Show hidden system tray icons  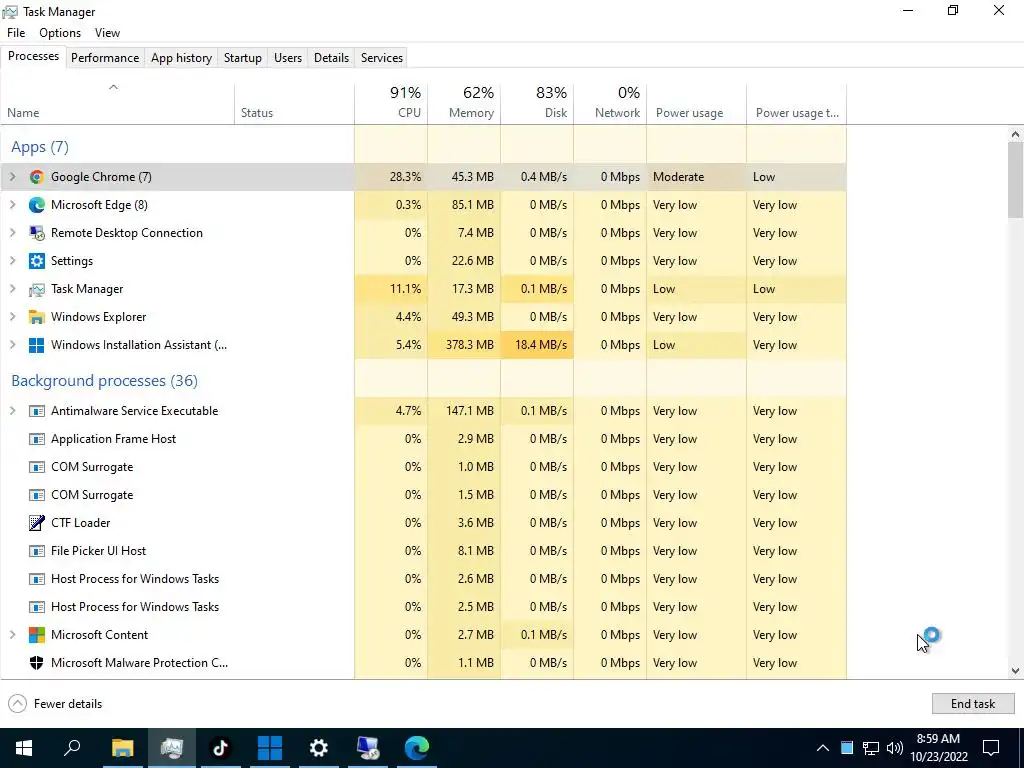point(823,748)
